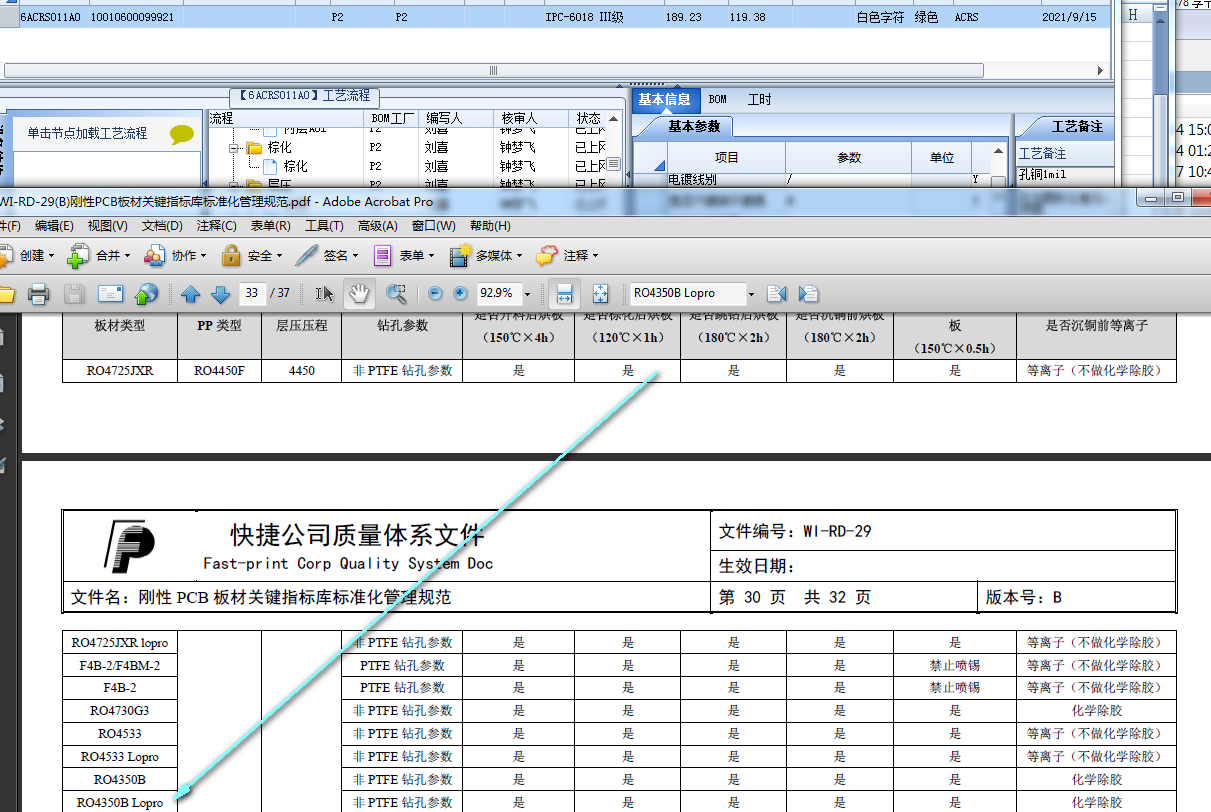Viewport: 1211px width, 812px height.
Task: Click the Secure padlock icon
Action: [231, 255]
